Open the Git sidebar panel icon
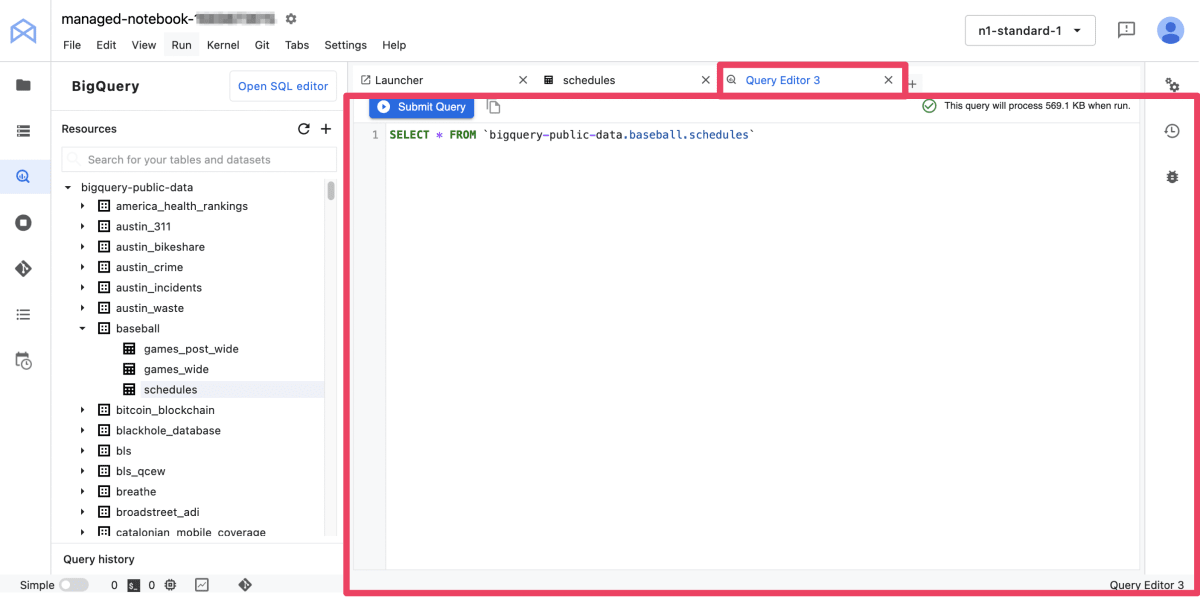This screenshot has width=1200, height=612. pyautogui.click(x=23, y=269)
